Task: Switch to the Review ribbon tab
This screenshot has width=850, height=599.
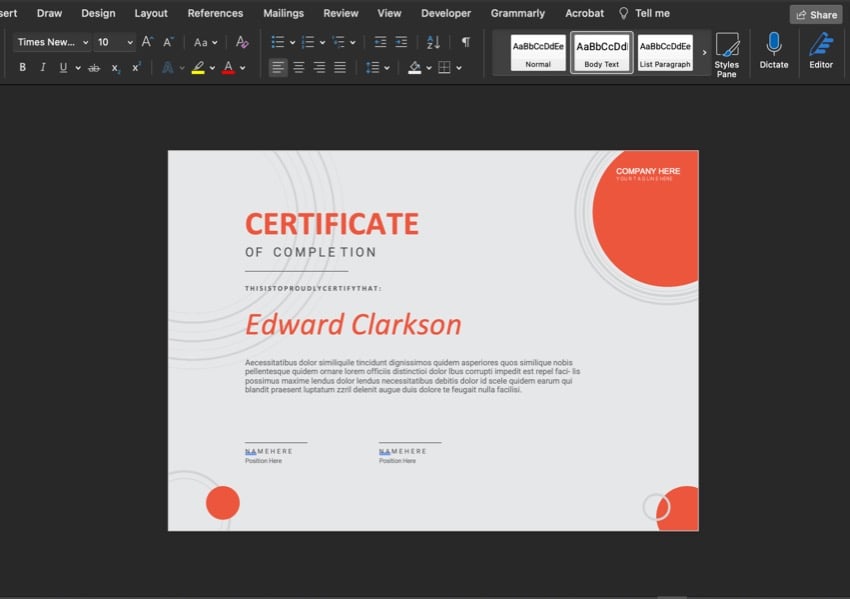Action: coord(340,13)
